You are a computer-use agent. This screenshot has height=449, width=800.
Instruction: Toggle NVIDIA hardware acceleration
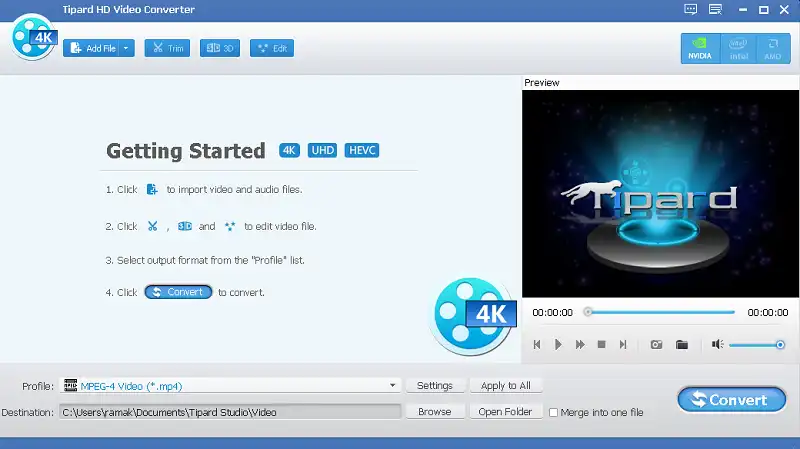pyautogui.click(x=700, y=48)
